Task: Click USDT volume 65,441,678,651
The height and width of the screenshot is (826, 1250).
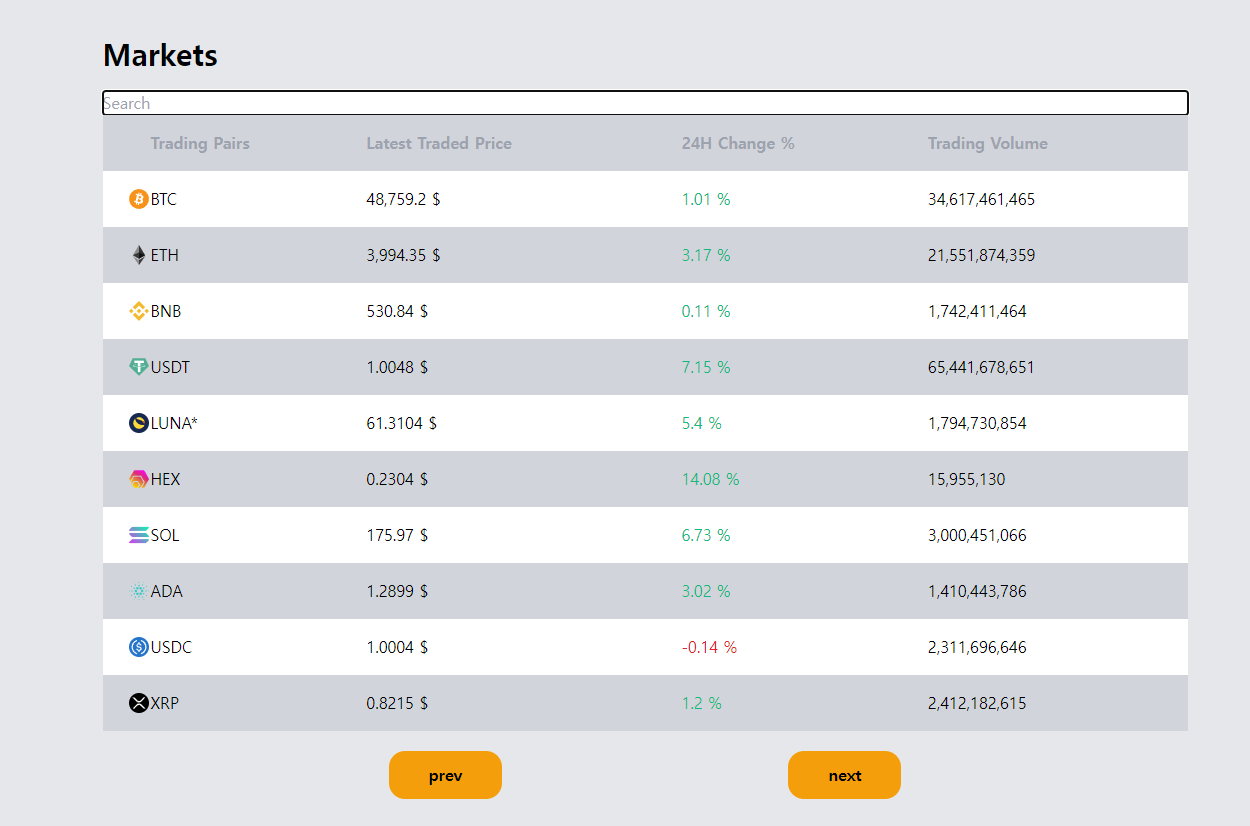Action: [x=981, y=367]
